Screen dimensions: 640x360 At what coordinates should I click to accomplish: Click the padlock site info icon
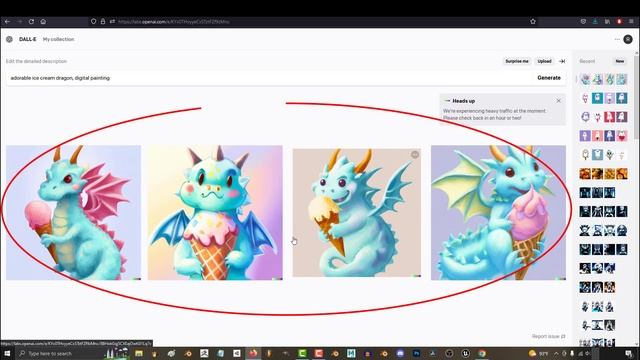click(x=103, y=22)
